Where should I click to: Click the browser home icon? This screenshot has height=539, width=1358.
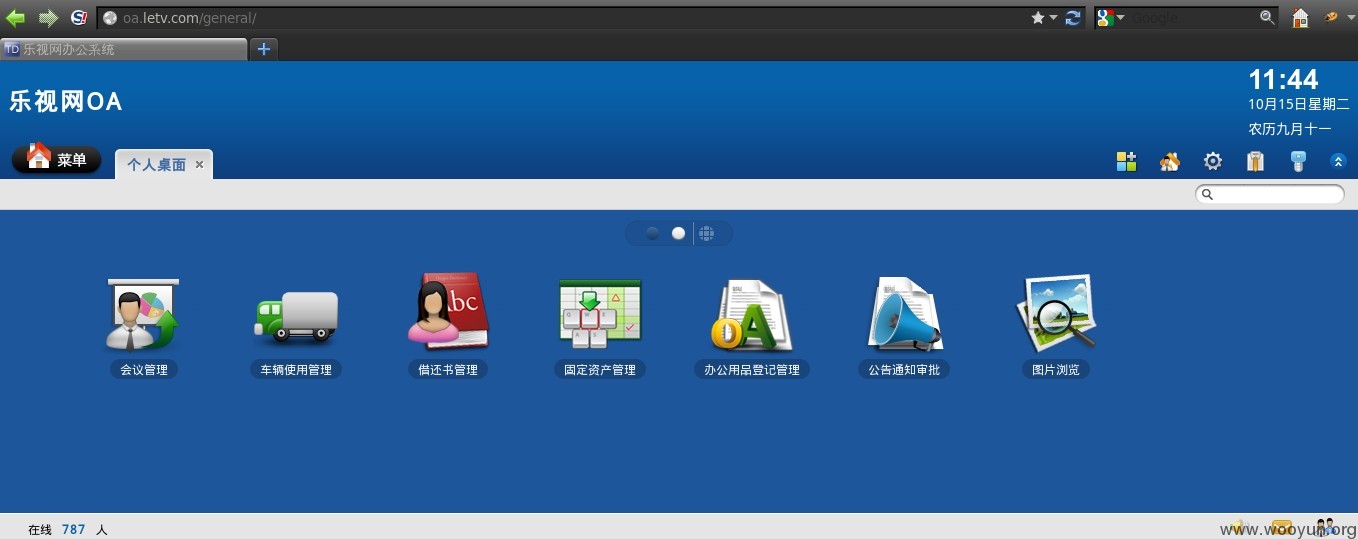[x=1300, y=17]
